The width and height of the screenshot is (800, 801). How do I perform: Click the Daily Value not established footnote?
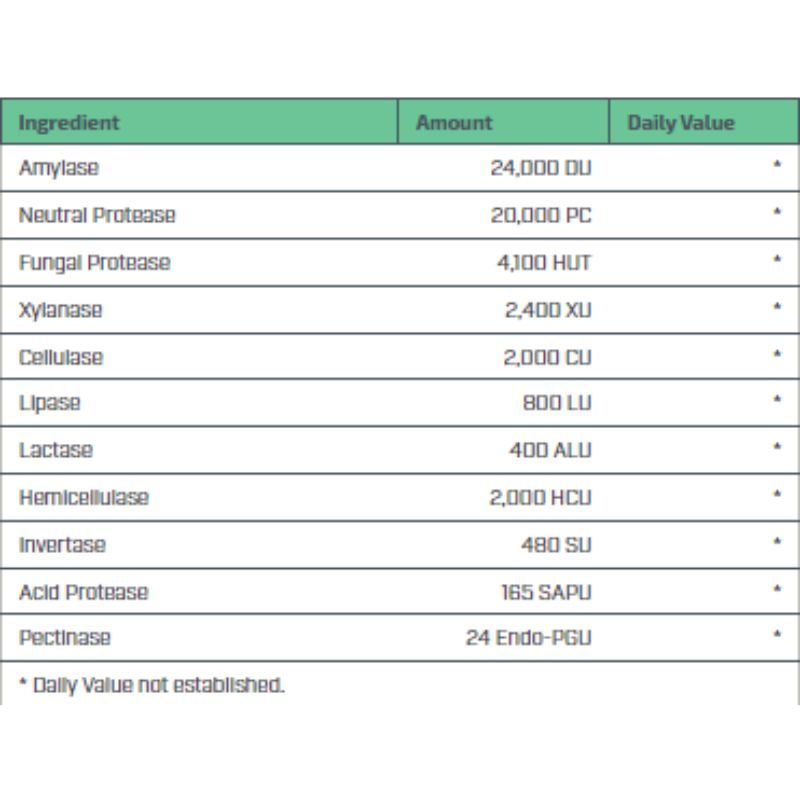coord(151,685)
